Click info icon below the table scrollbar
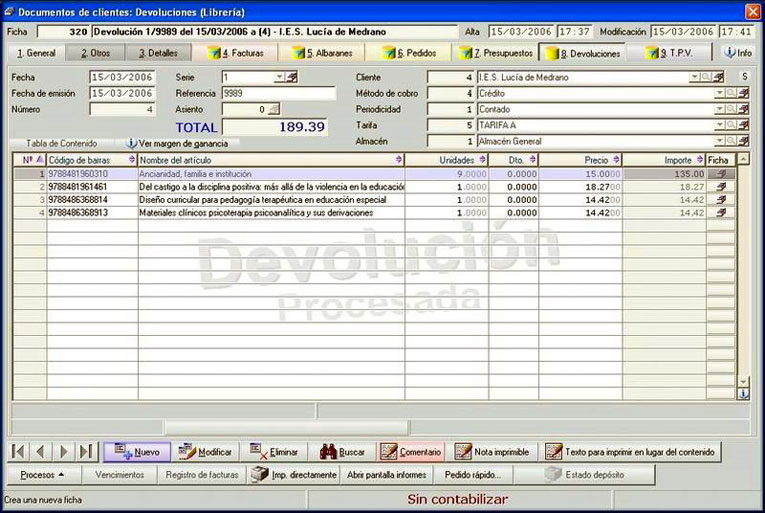The image size is (765, 513). coord(743,394)
